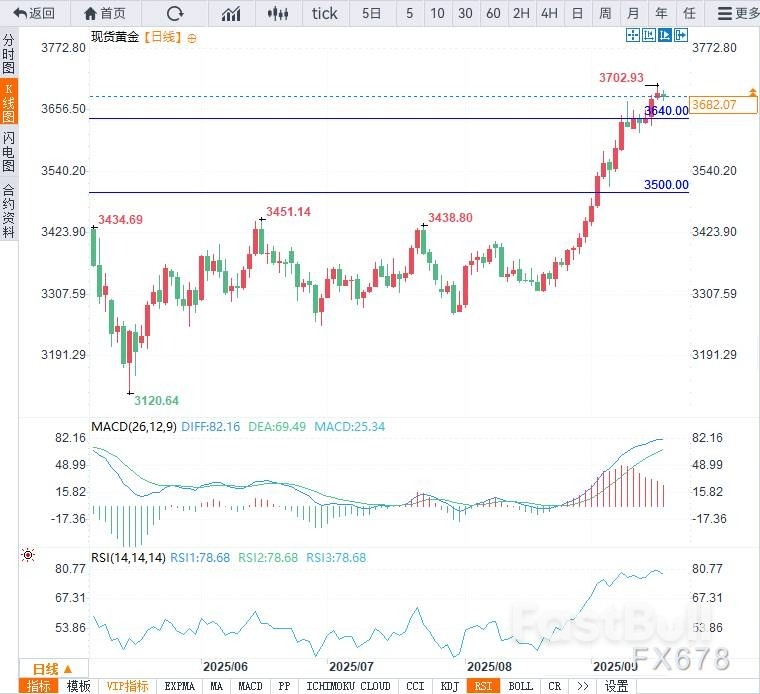Switch to the 分时图 side tab

coord(9,53)
